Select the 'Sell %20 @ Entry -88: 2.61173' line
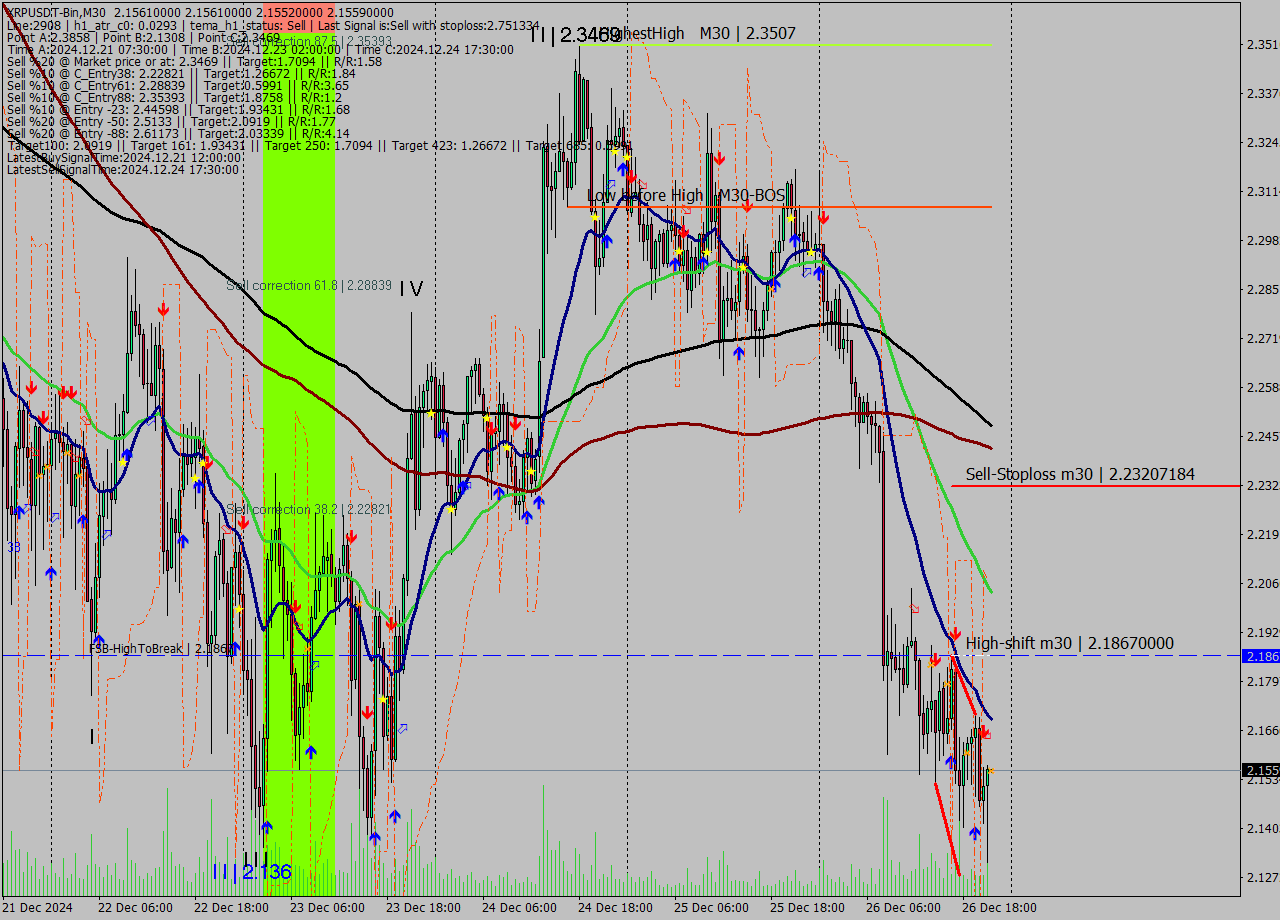Viewport: 1280px width, 920px height. pyautogui.click(x=178, y=133)
